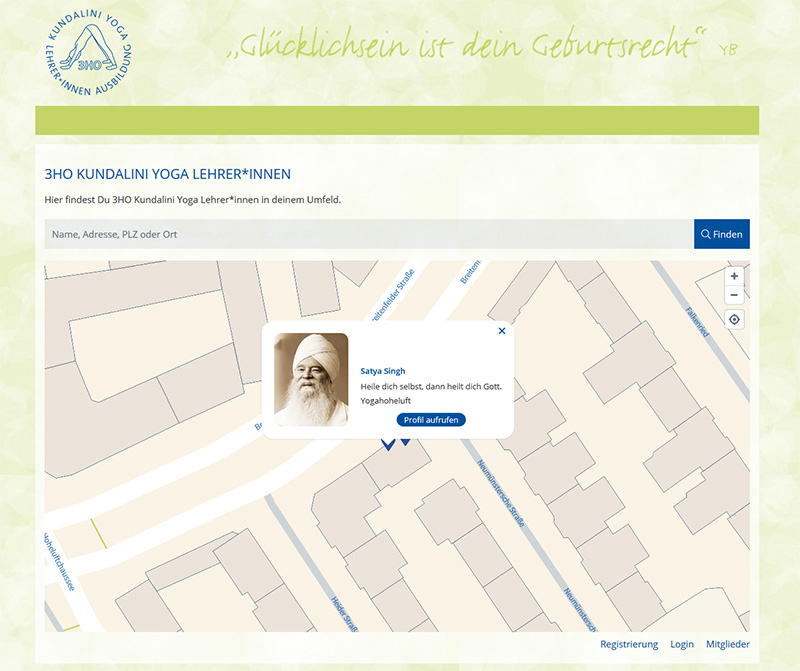Close the Satya Singh info popup
Screen dimensions: 800x671
tap(502, 331)
